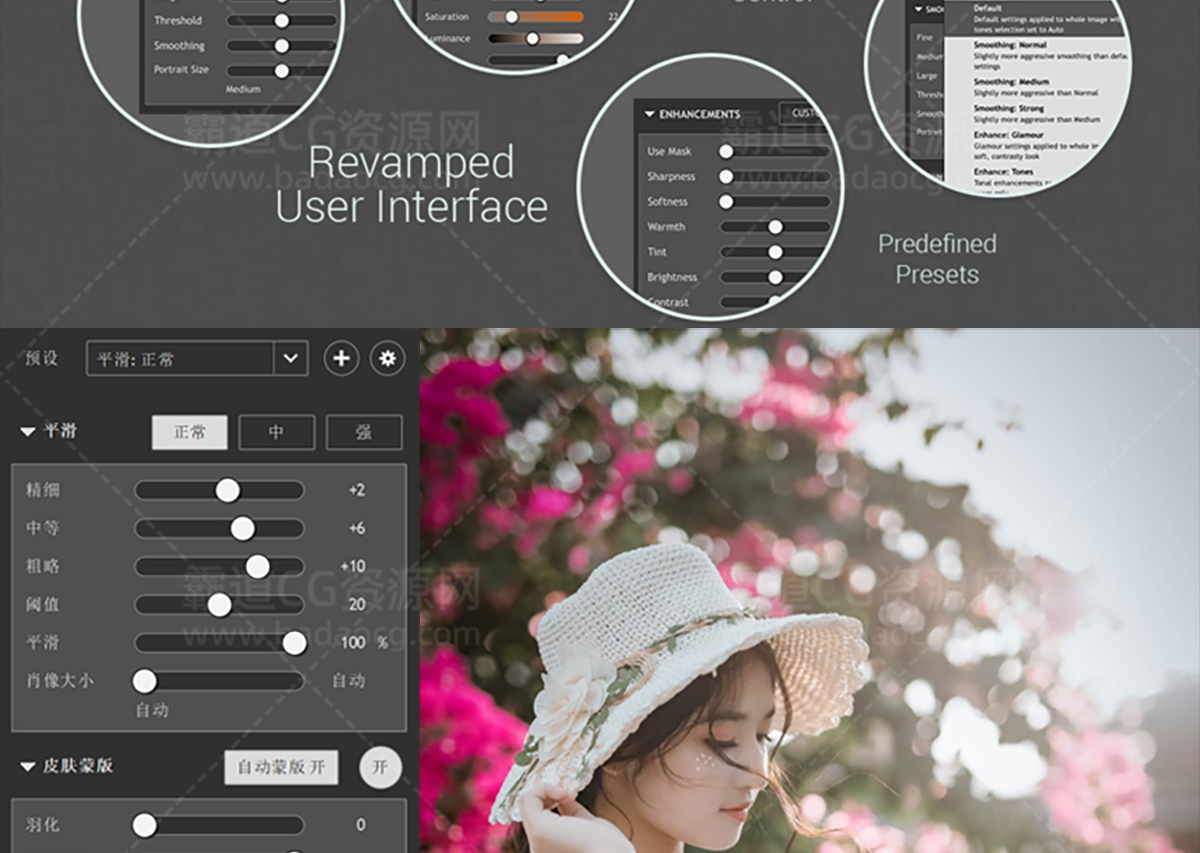The image size is (1200, 853).
Task: Click the 精细 value +2
Action: (x=357, y=490)
